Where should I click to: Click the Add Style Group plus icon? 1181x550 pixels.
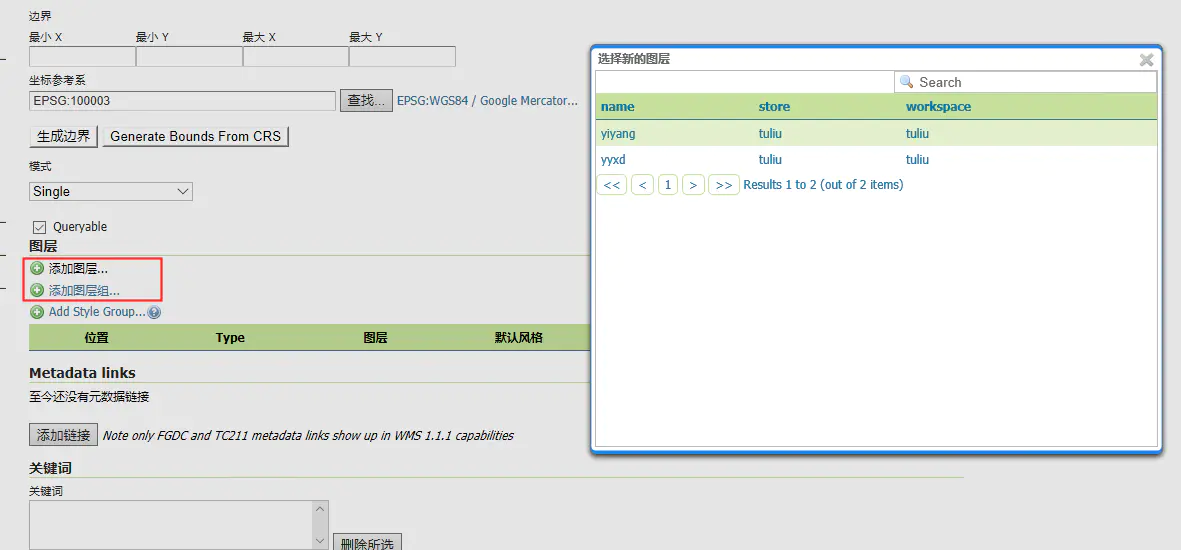point(37,312)
